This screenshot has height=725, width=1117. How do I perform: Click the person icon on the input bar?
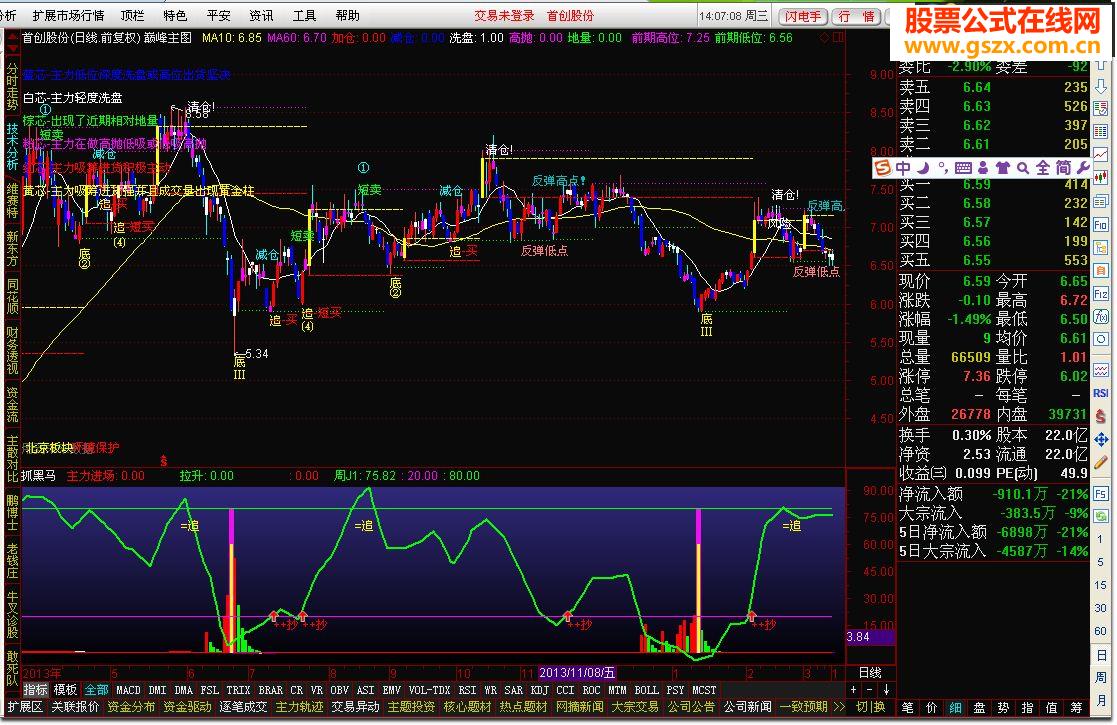tap(983, 167)
